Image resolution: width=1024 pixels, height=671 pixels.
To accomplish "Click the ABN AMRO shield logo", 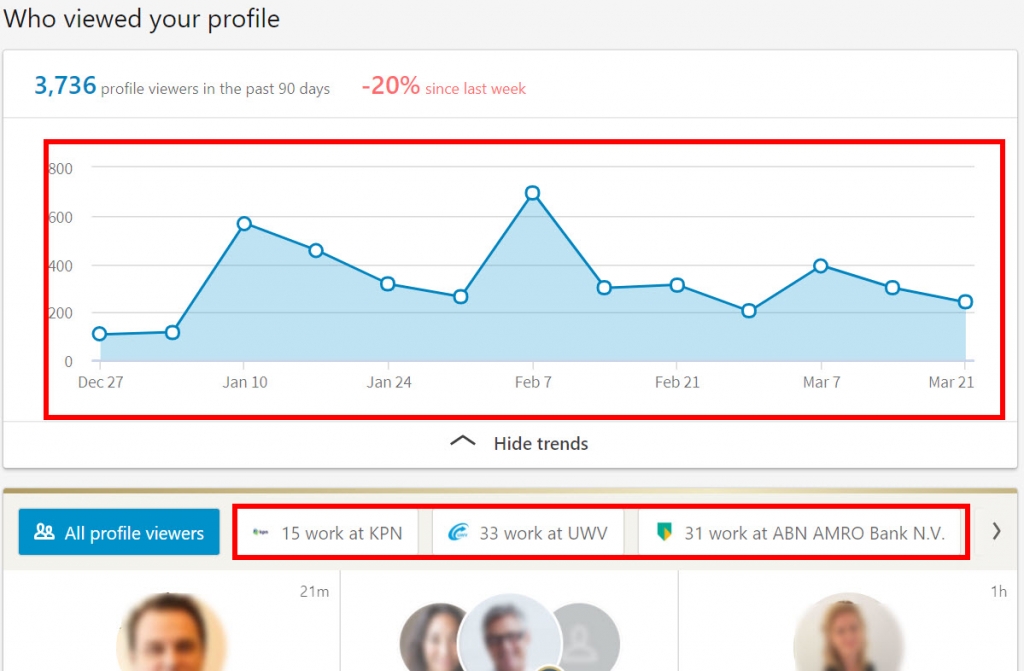I will (x=664, y=533).
